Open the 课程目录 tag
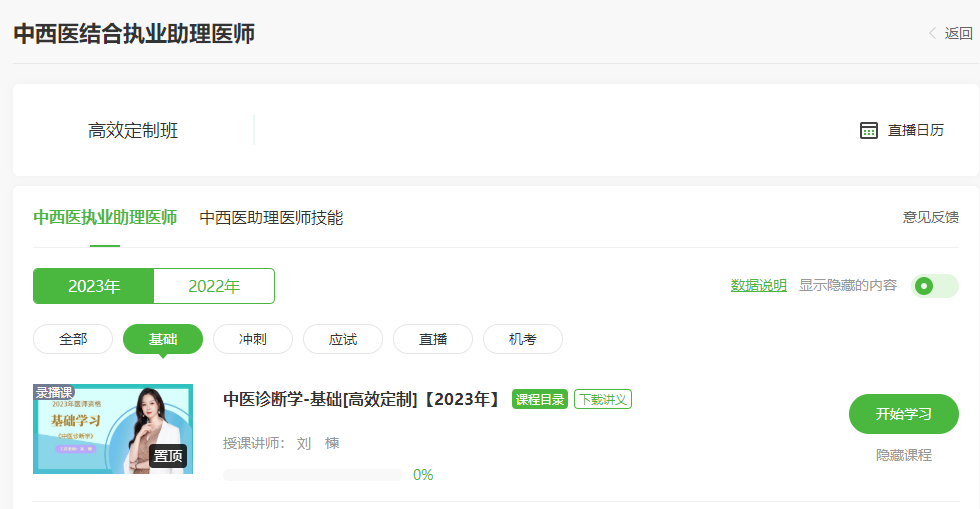 (540, 400)
